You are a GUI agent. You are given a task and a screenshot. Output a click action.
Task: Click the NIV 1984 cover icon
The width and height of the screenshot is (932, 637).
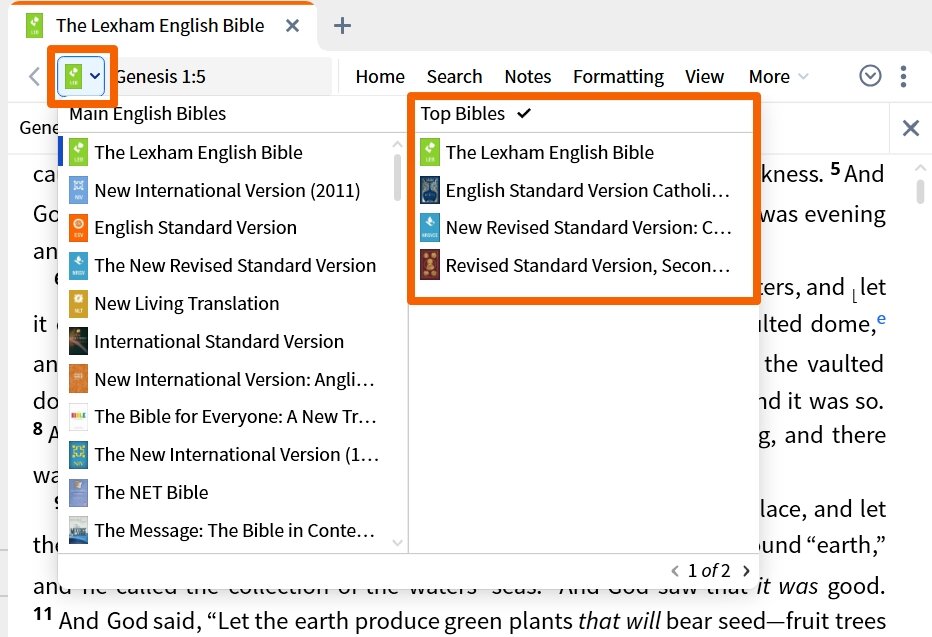78,455
